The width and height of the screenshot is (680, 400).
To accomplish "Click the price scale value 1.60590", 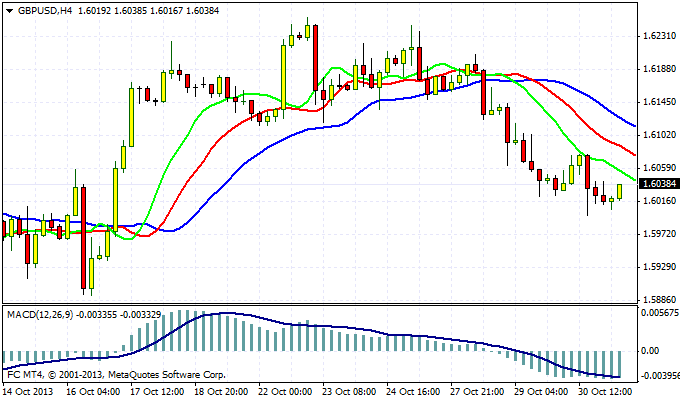I will coord(658,168).
